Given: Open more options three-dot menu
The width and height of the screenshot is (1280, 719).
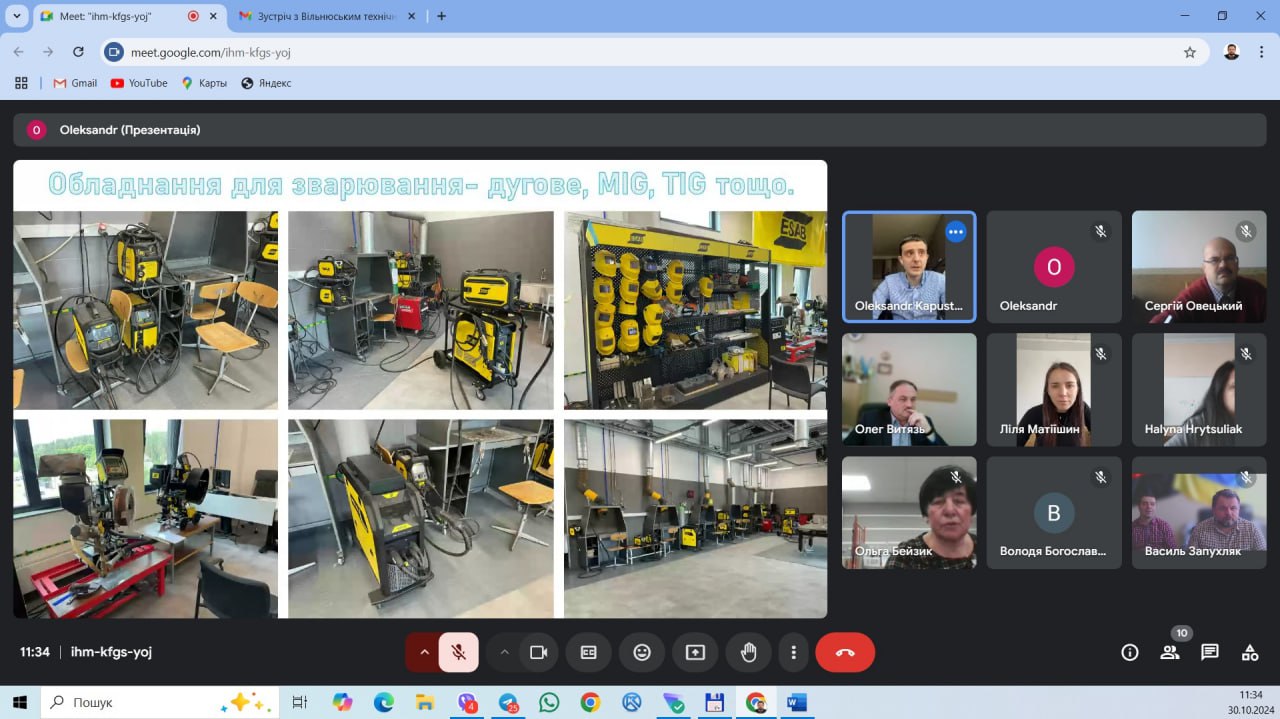Looking at the screenshot, I should coord(793,652).
